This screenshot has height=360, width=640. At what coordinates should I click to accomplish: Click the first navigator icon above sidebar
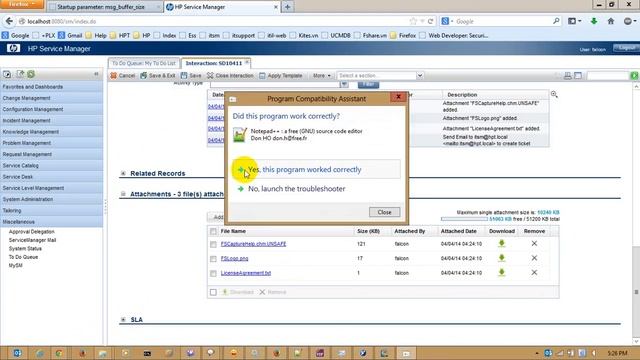pos(7,74)
